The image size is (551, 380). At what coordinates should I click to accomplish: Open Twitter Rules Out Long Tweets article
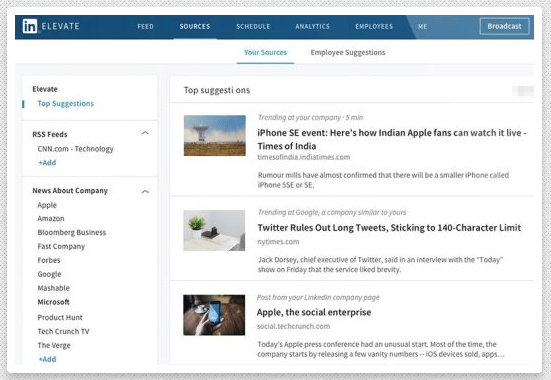(389, 228)
